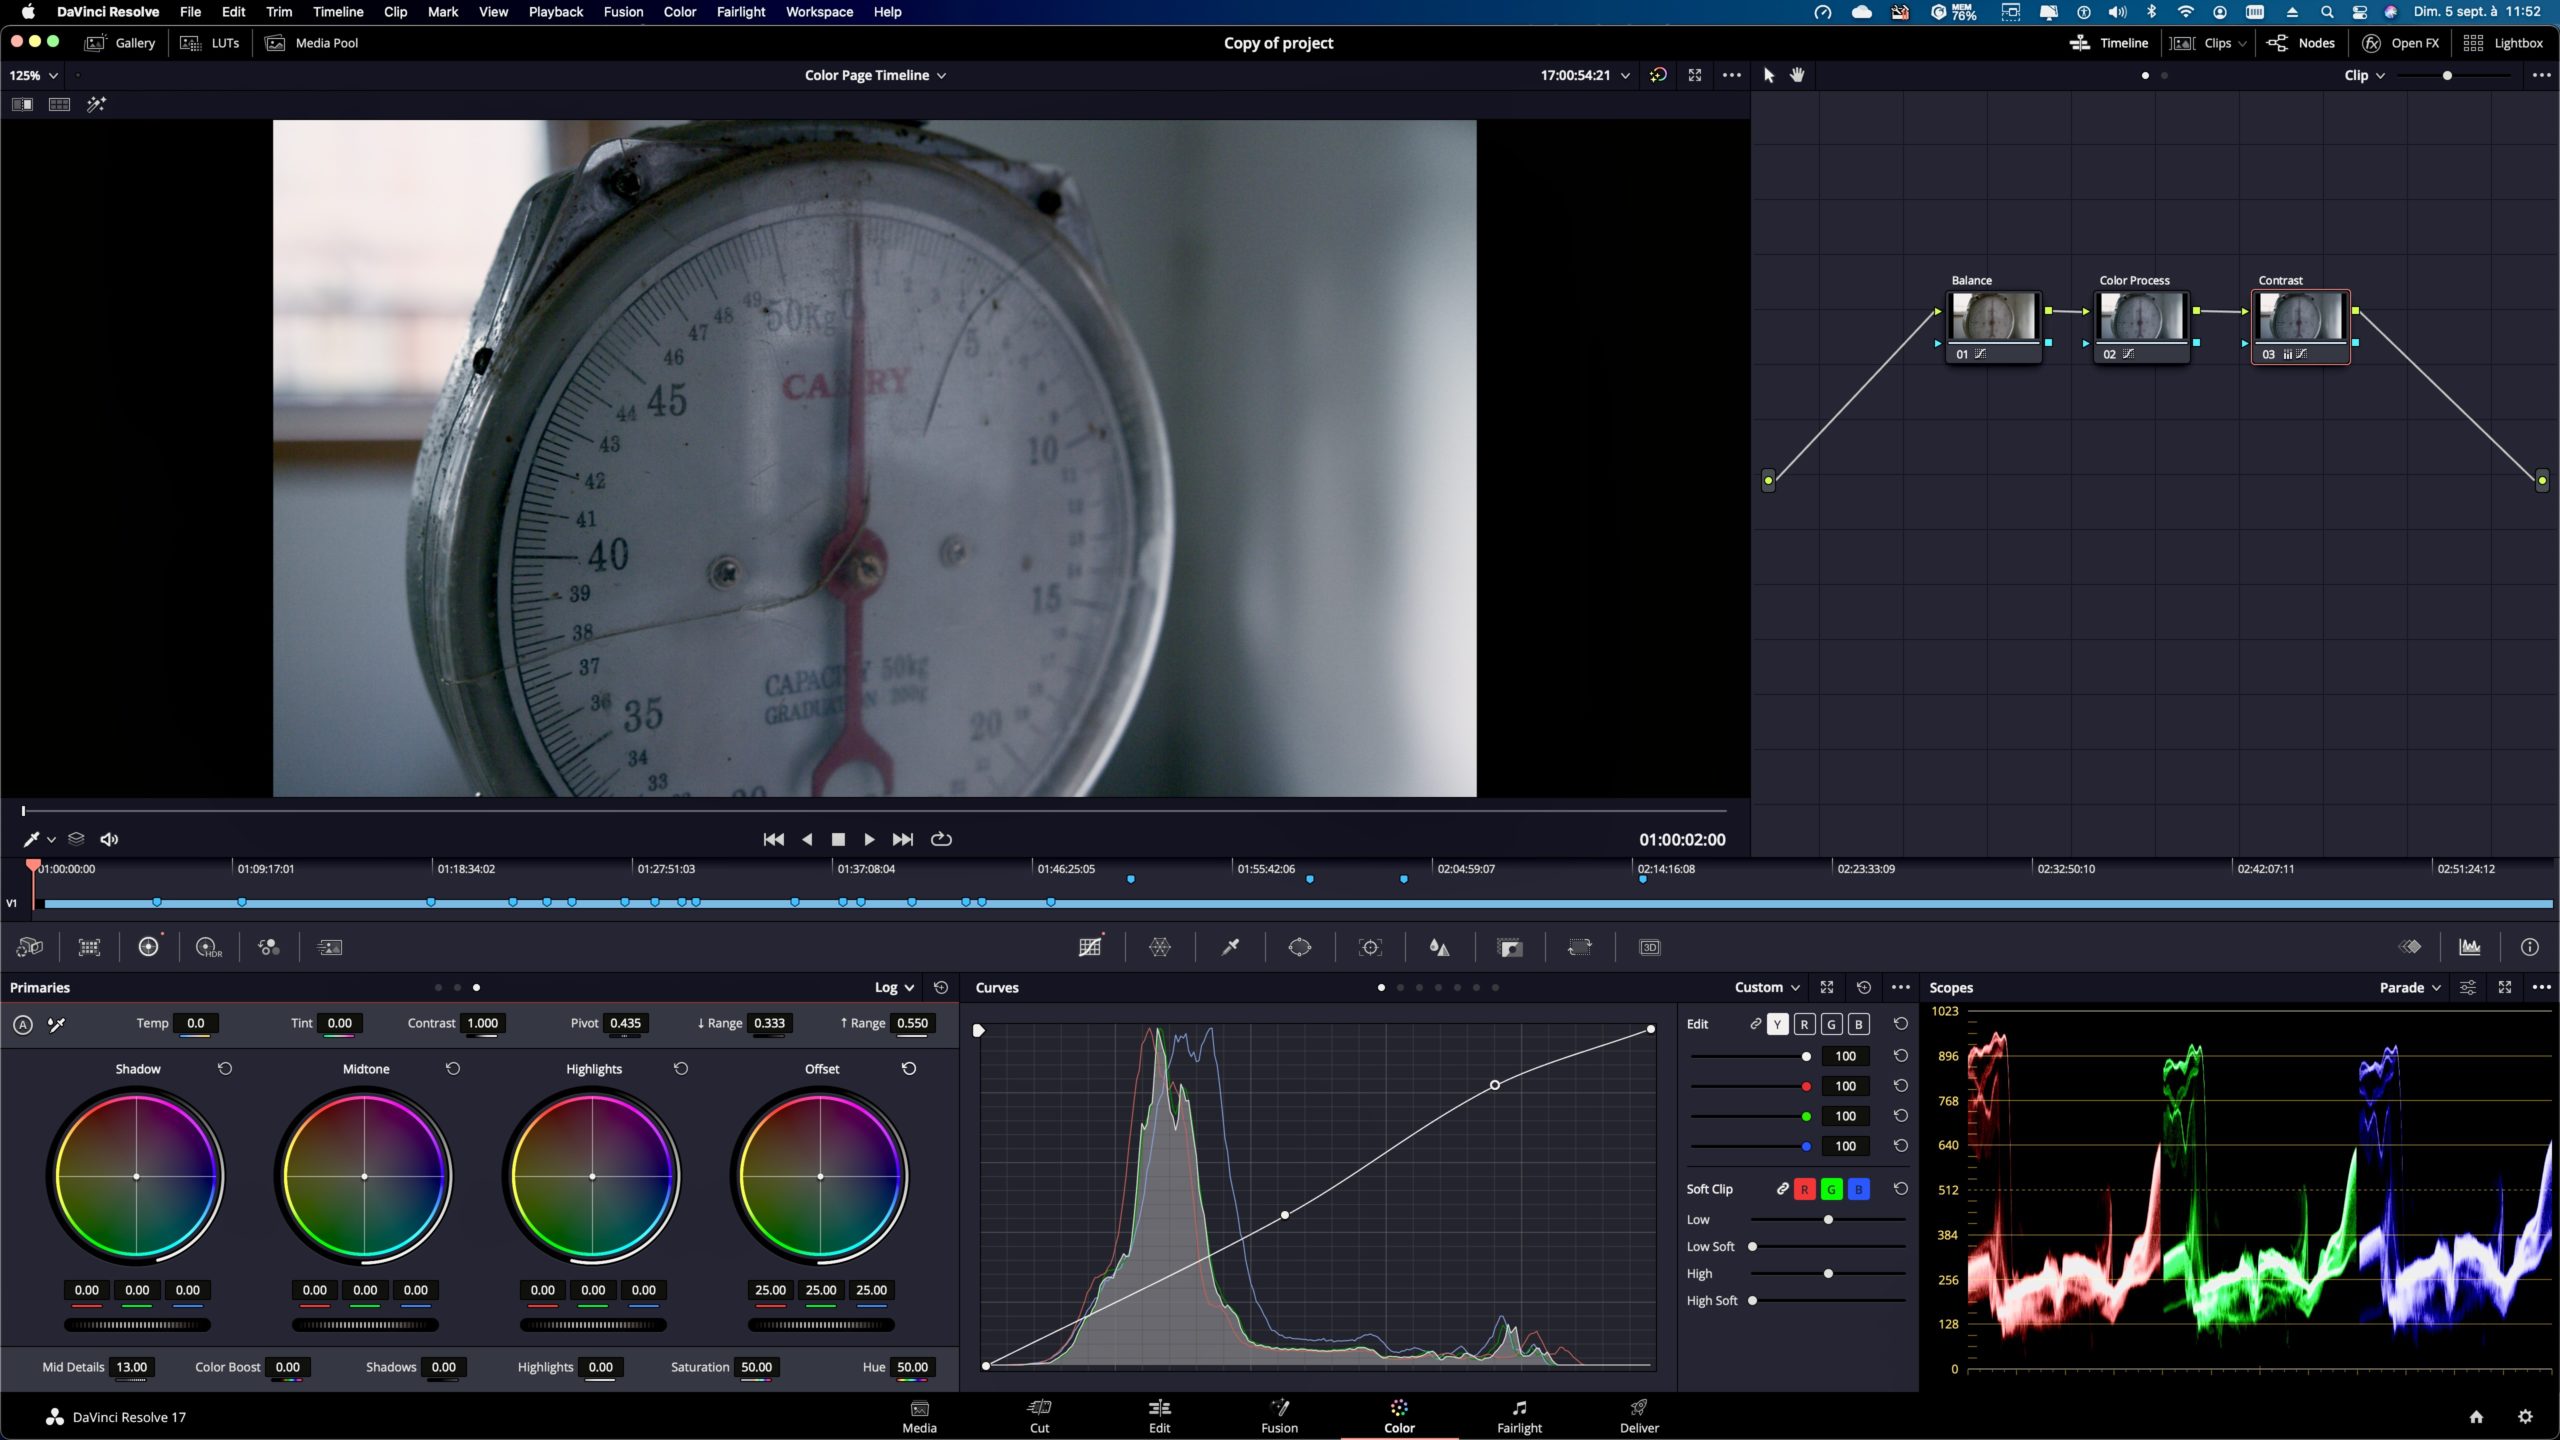The image size is (2560, 1440).
Task: Open the Color Warper palette
Action: pyautogui.click(x=1160, y=947)
